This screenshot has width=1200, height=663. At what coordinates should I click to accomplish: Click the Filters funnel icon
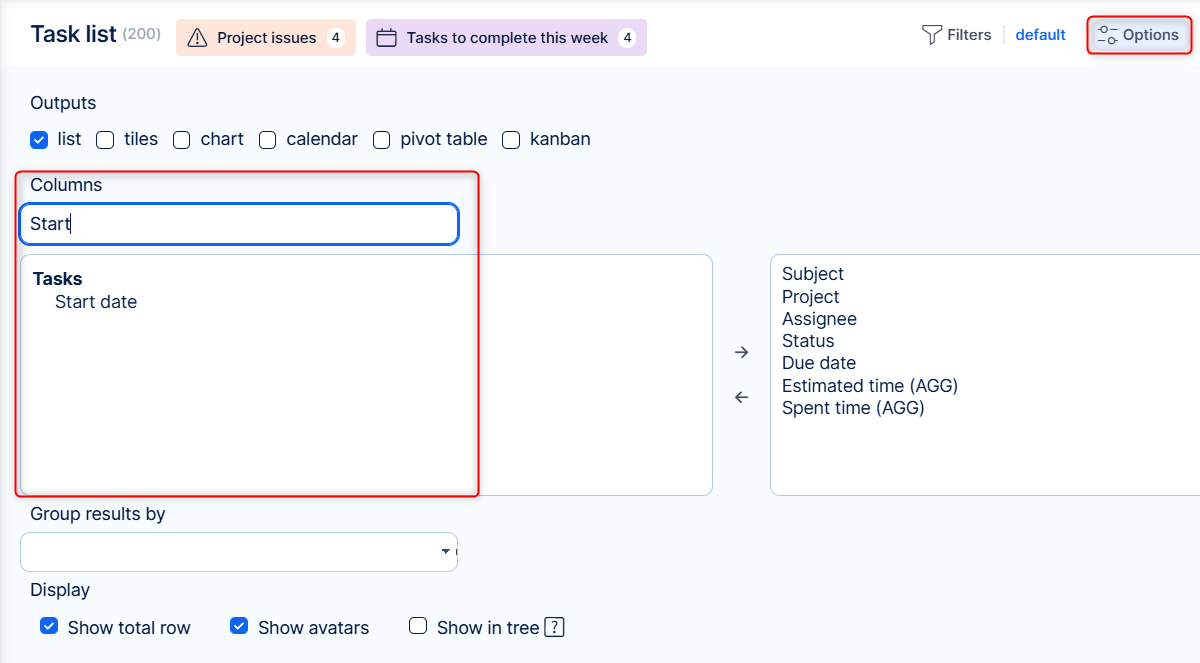pos(931,35)
